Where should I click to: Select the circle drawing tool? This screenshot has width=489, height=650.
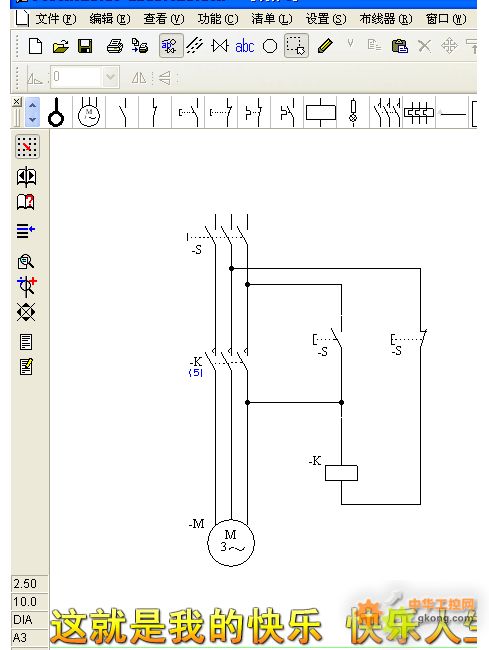pos(270,46)
